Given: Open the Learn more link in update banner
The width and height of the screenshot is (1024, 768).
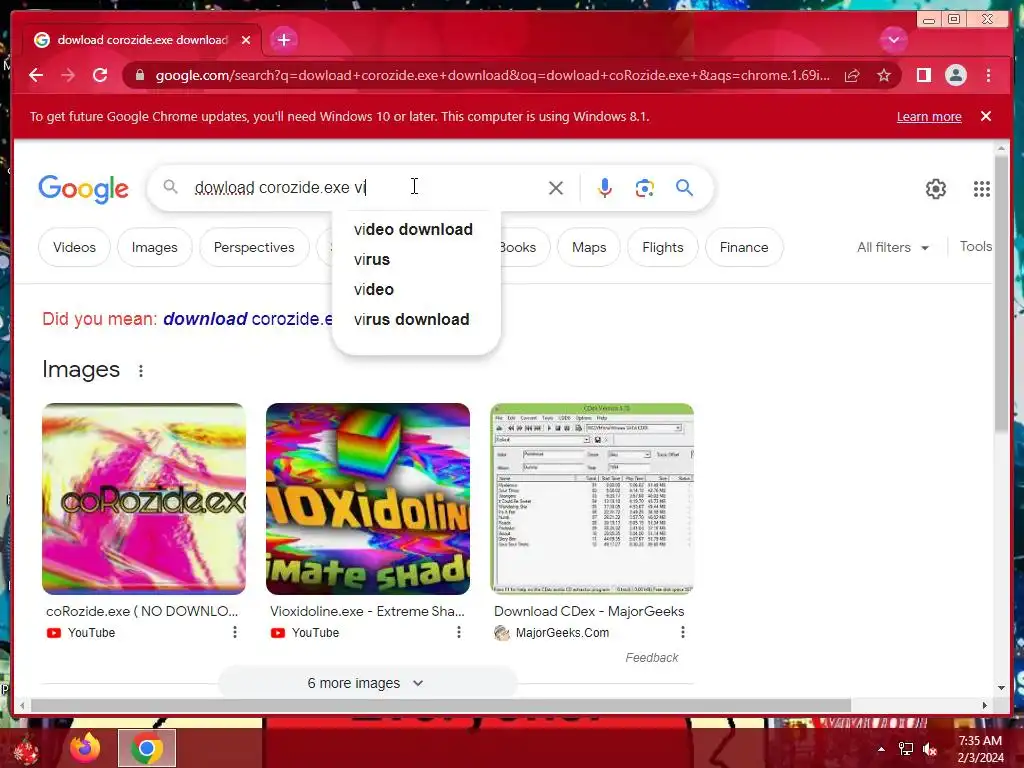Looking at the screenshot, I should coord(929,116).
